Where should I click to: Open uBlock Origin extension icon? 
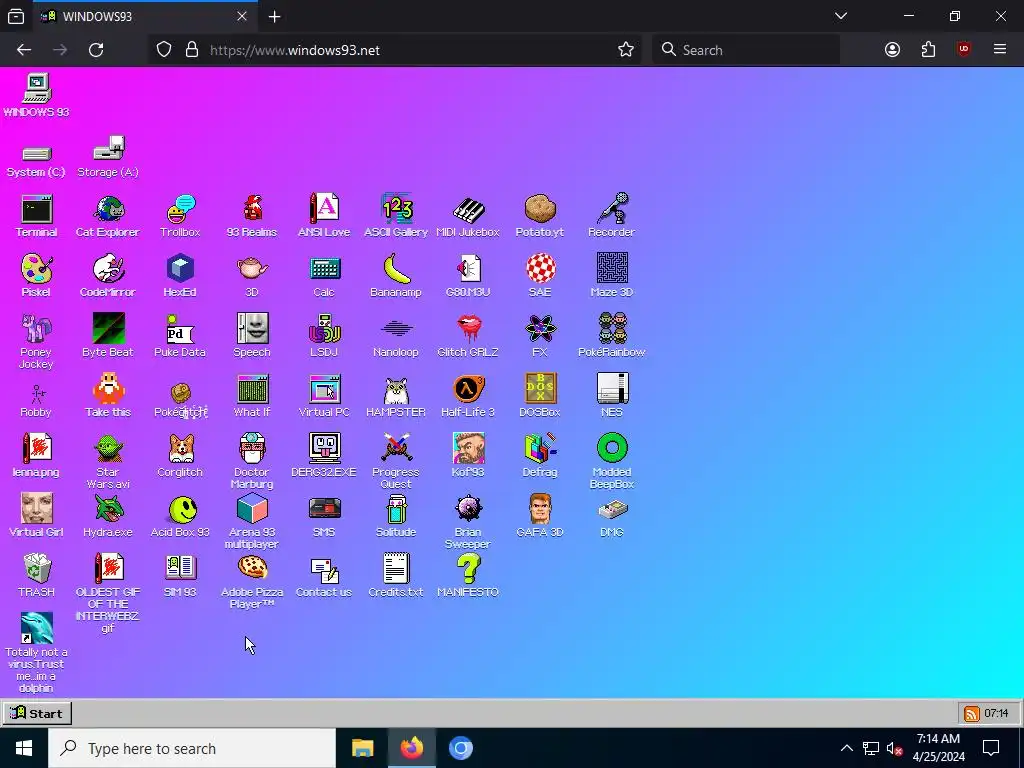(x=963, y=50)
